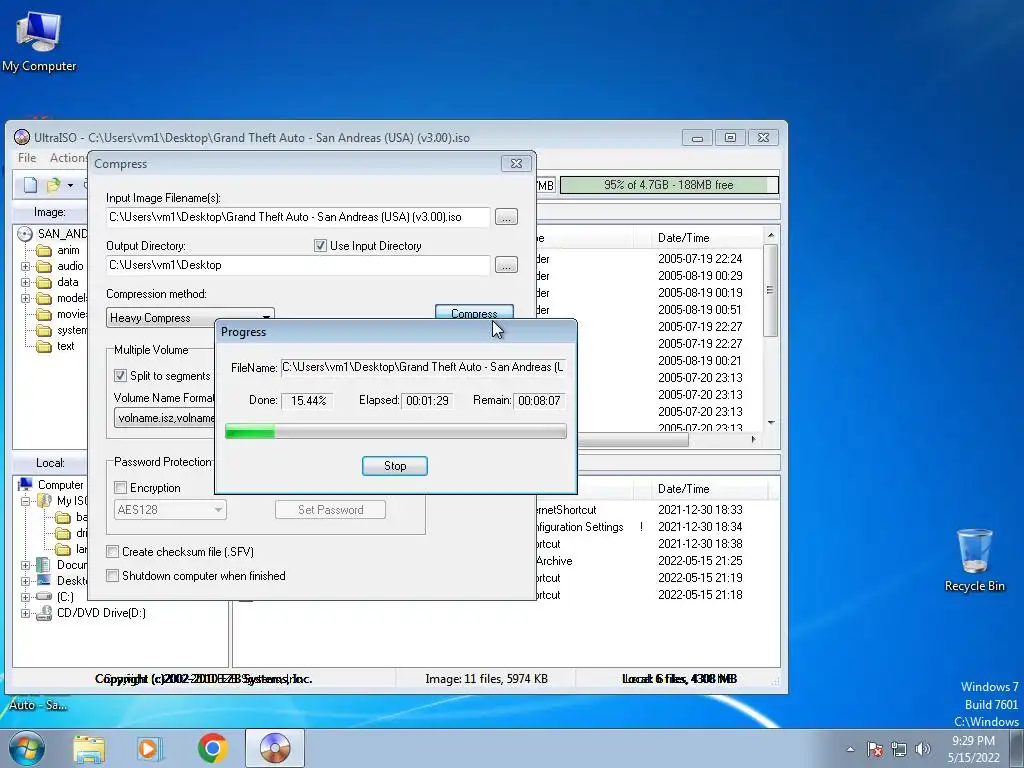1024x768 pixels.
Task: Open Action Center flag tray icon
Action: [x=875, y=749]
